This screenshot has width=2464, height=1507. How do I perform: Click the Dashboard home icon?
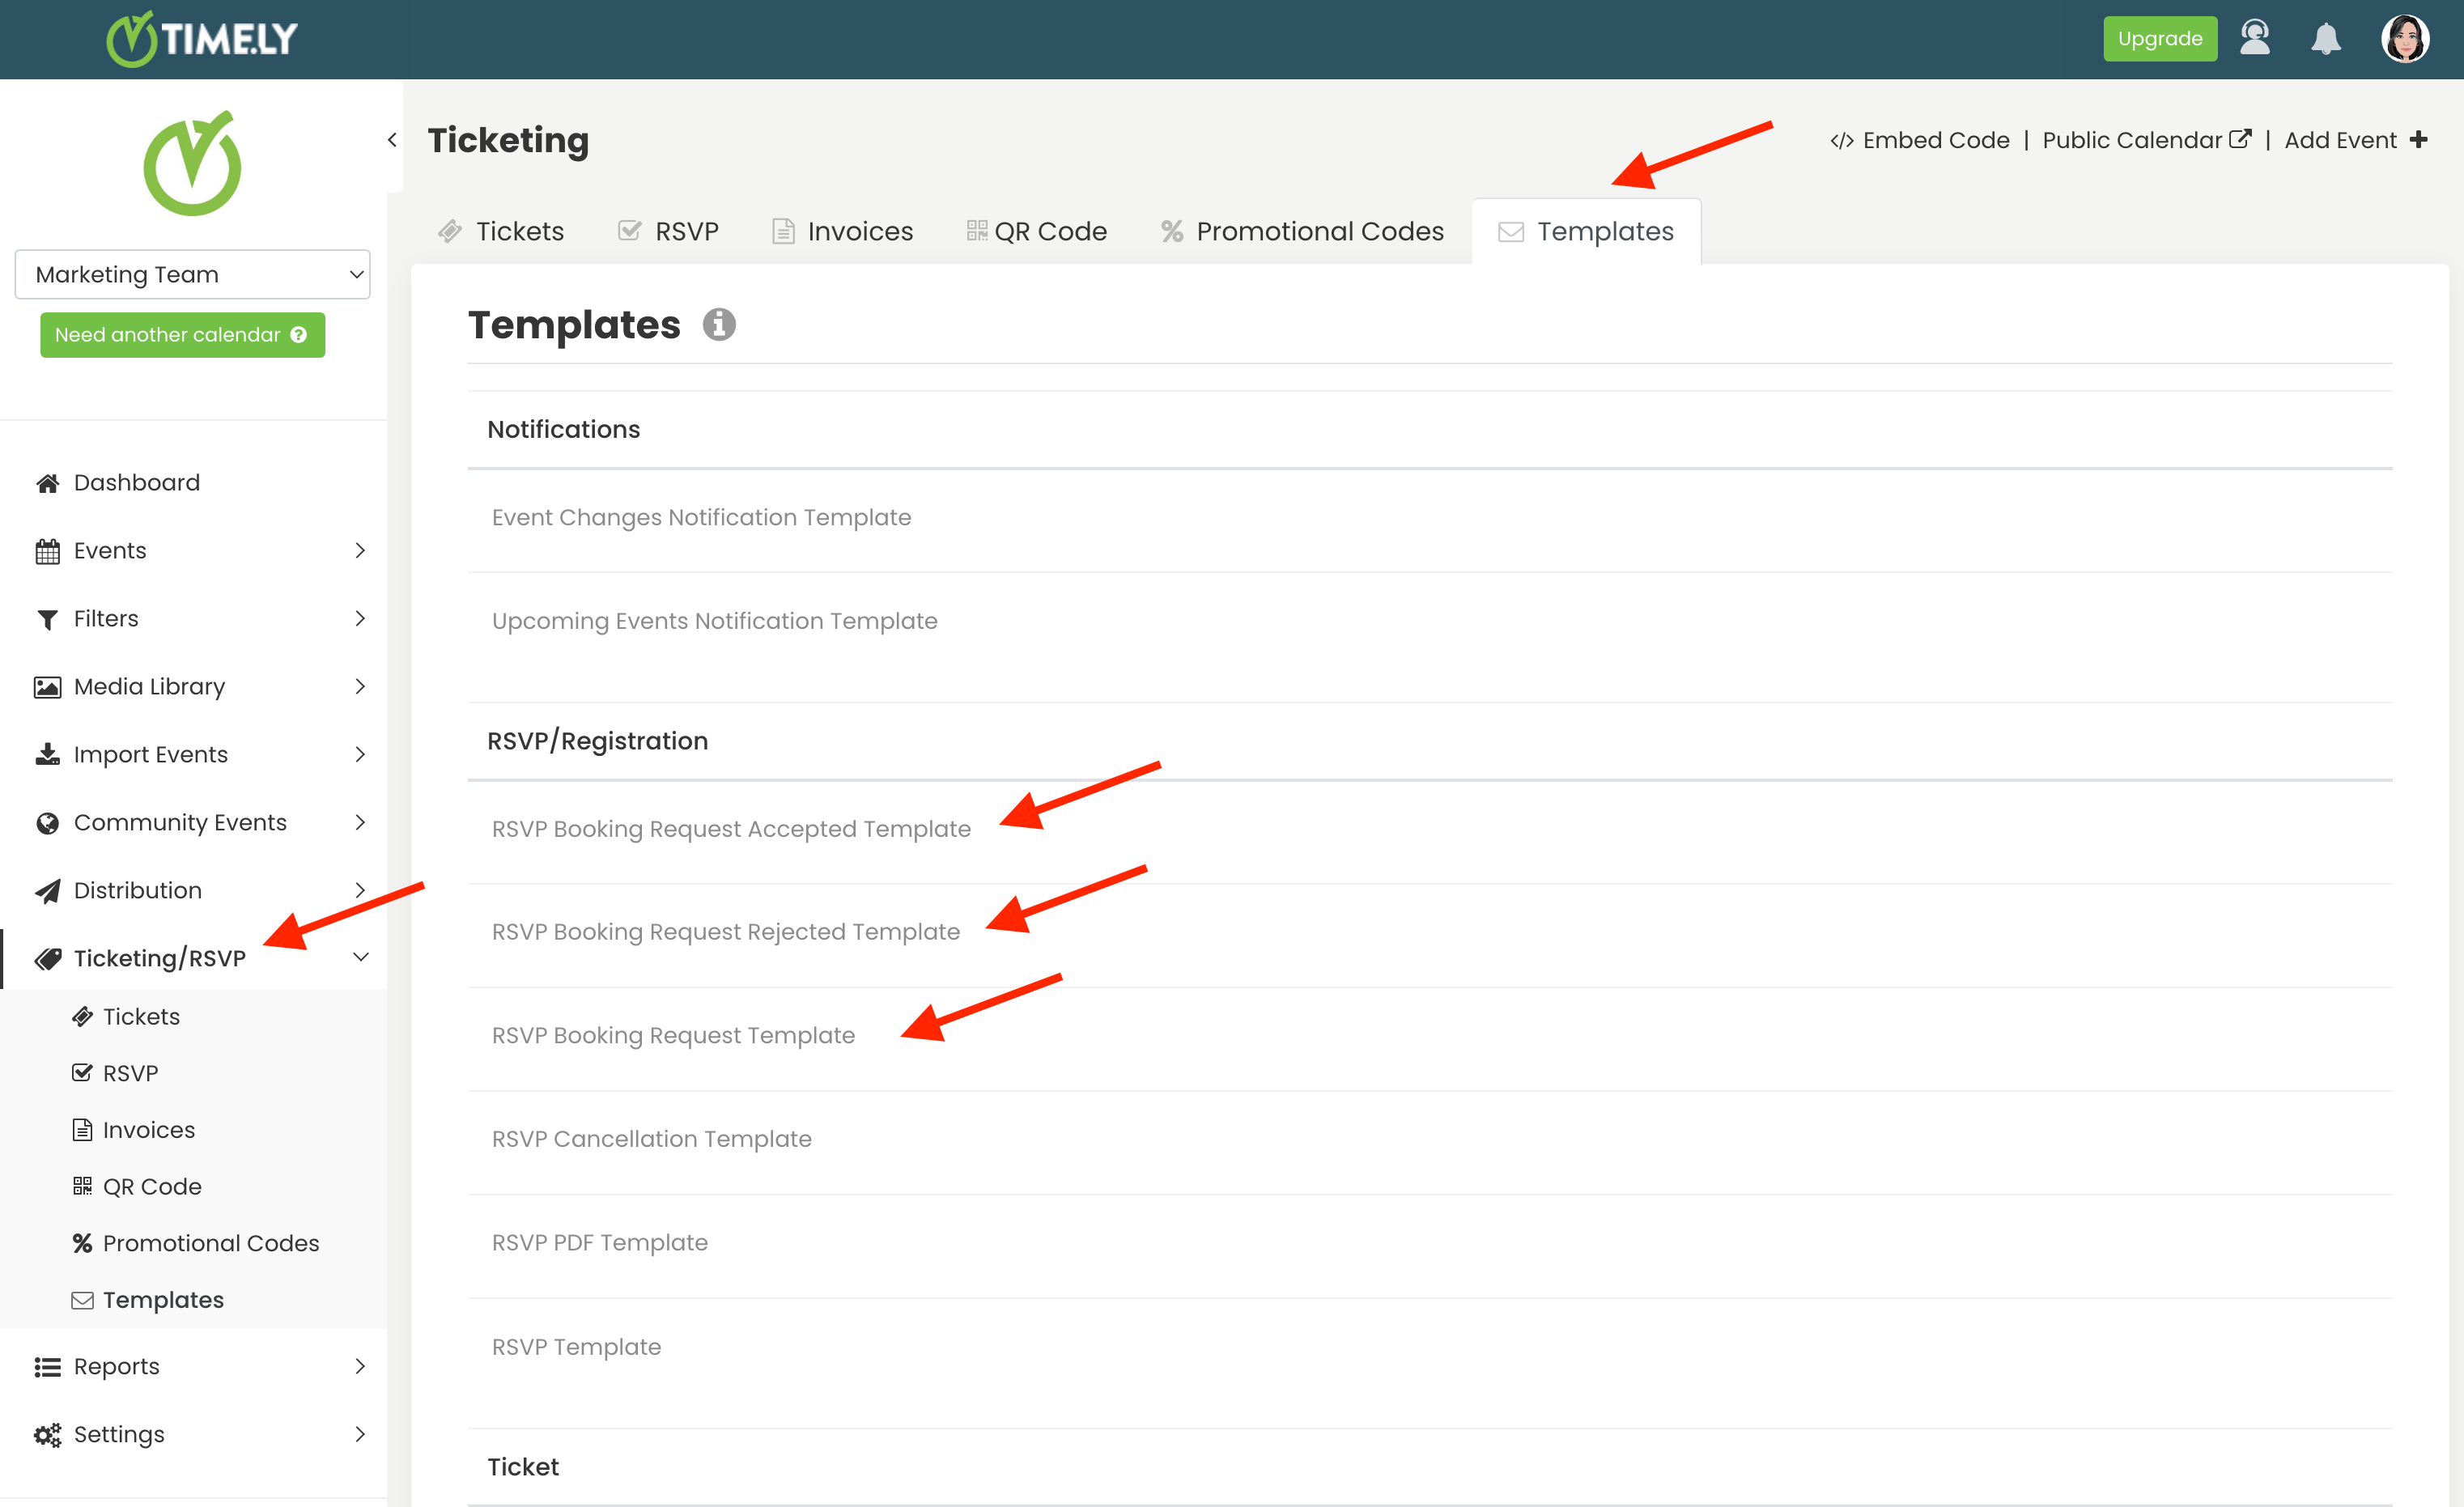pos(47,483)
